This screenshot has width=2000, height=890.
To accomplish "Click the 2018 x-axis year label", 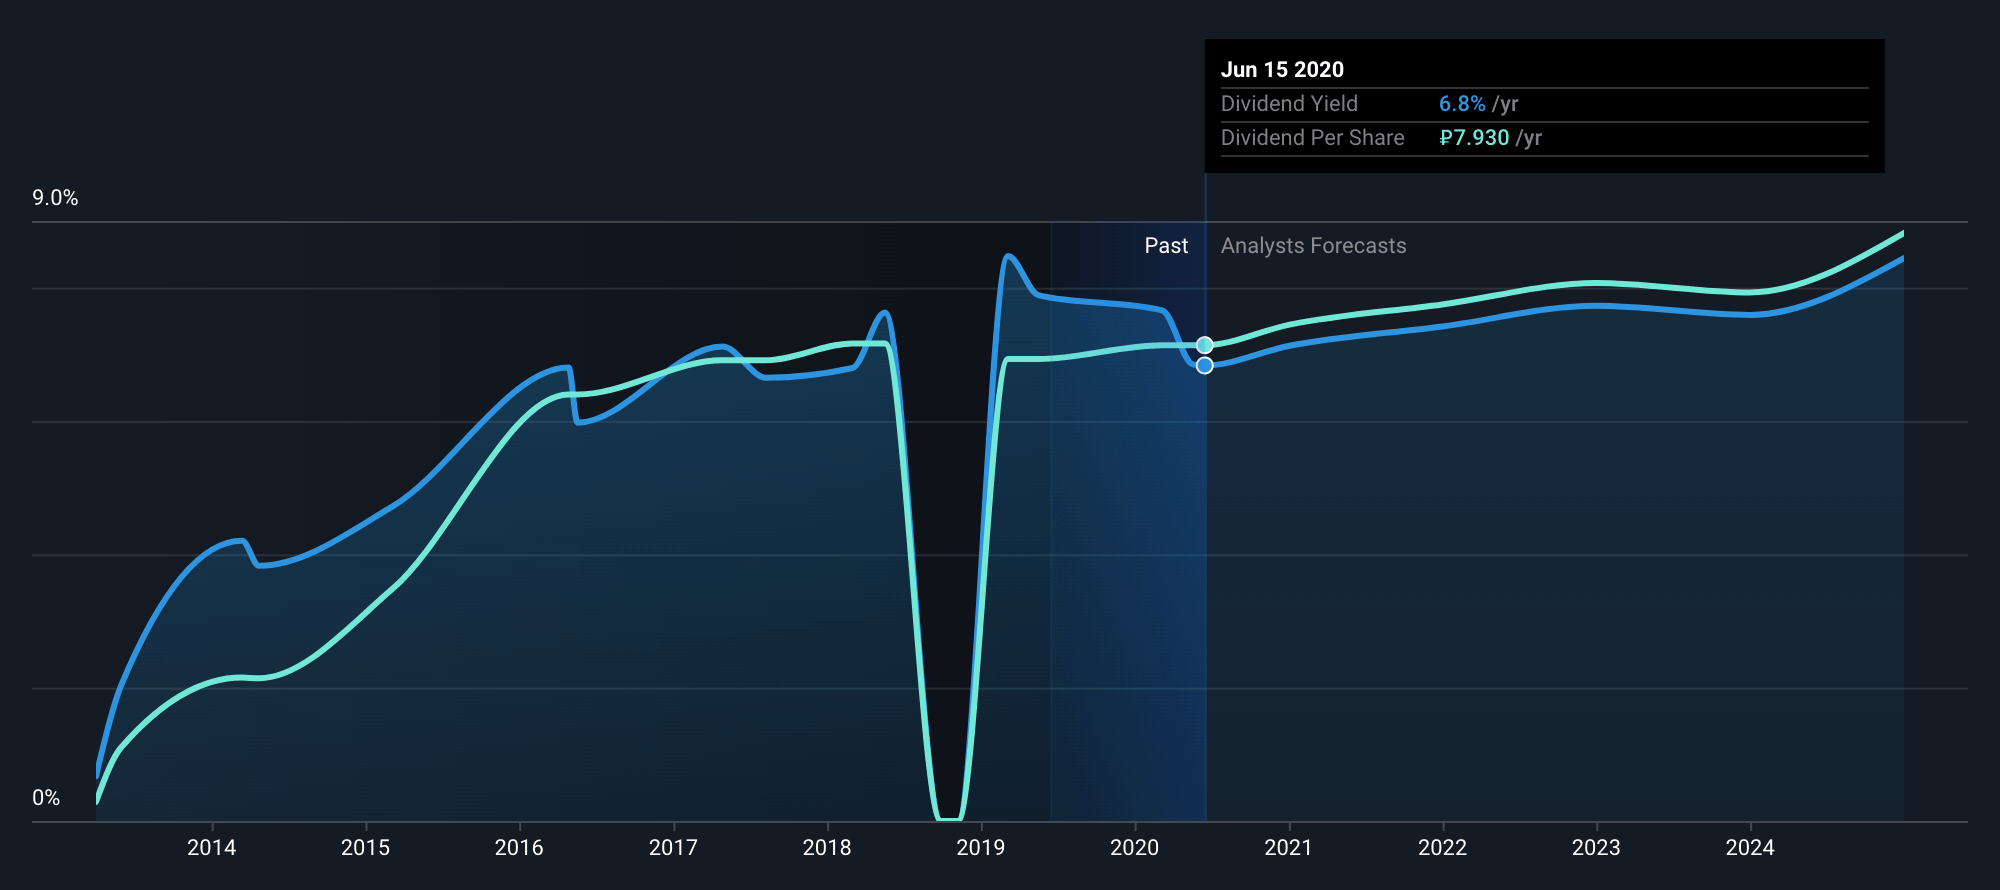I will 827,848.
